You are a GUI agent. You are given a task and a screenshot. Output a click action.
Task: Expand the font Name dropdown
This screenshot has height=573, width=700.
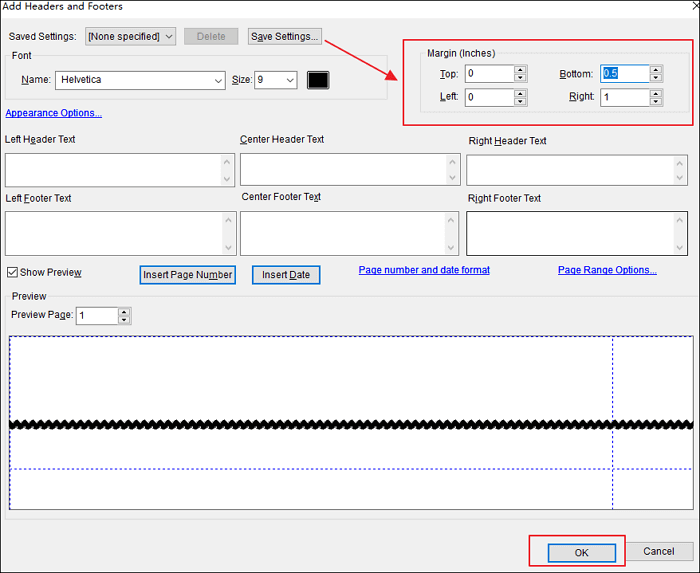tap(218, 80)
